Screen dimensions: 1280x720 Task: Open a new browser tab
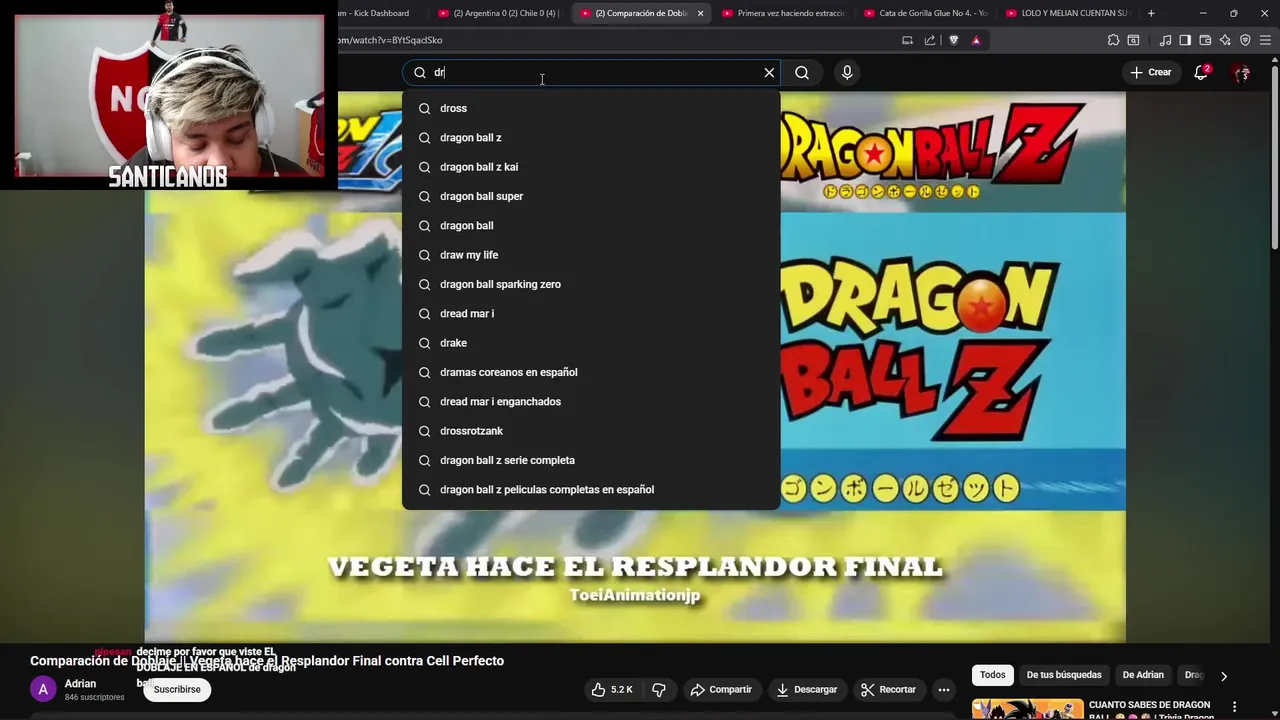point(1151,13)
